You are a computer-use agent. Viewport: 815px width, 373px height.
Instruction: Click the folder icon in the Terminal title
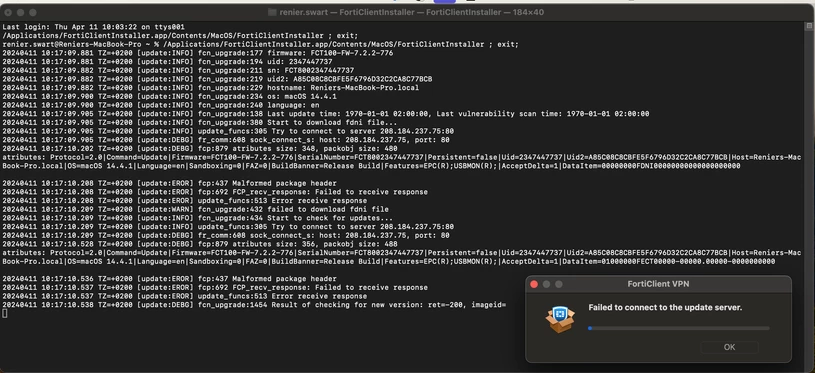272,12
